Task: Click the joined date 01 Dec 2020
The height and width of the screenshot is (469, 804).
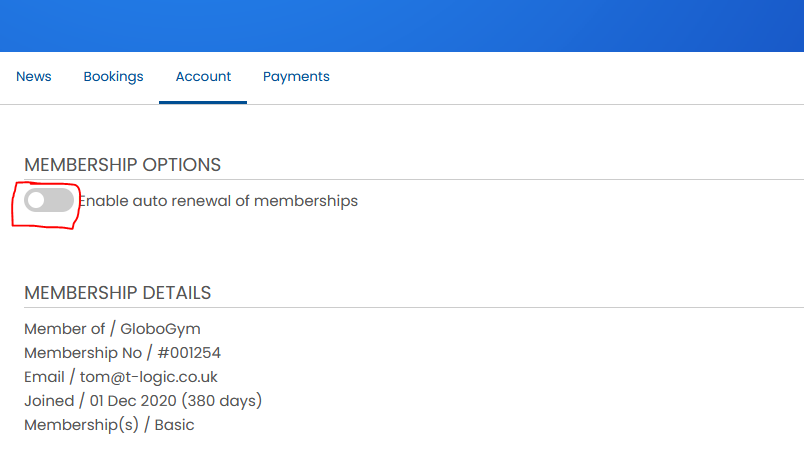Action: point(133,401)
